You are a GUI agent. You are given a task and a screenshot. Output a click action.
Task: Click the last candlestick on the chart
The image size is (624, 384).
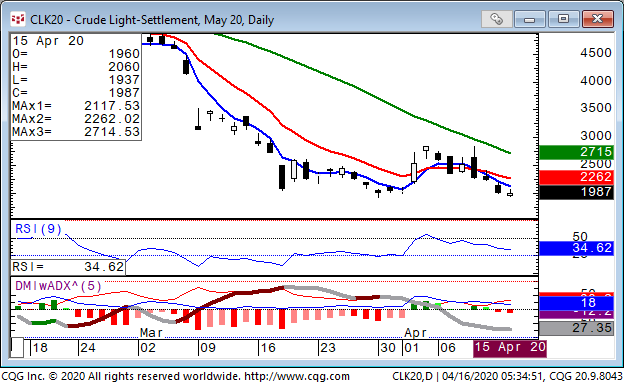[510, 193]
